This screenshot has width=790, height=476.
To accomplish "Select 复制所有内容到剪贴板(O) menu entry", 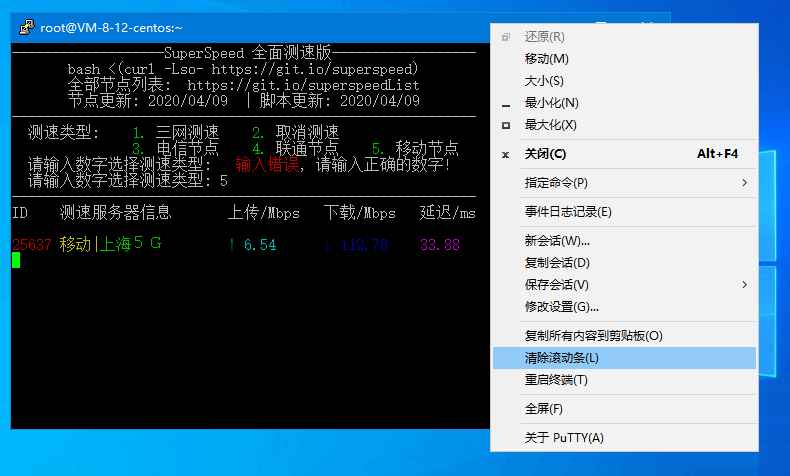I will [x=593, y=336].
